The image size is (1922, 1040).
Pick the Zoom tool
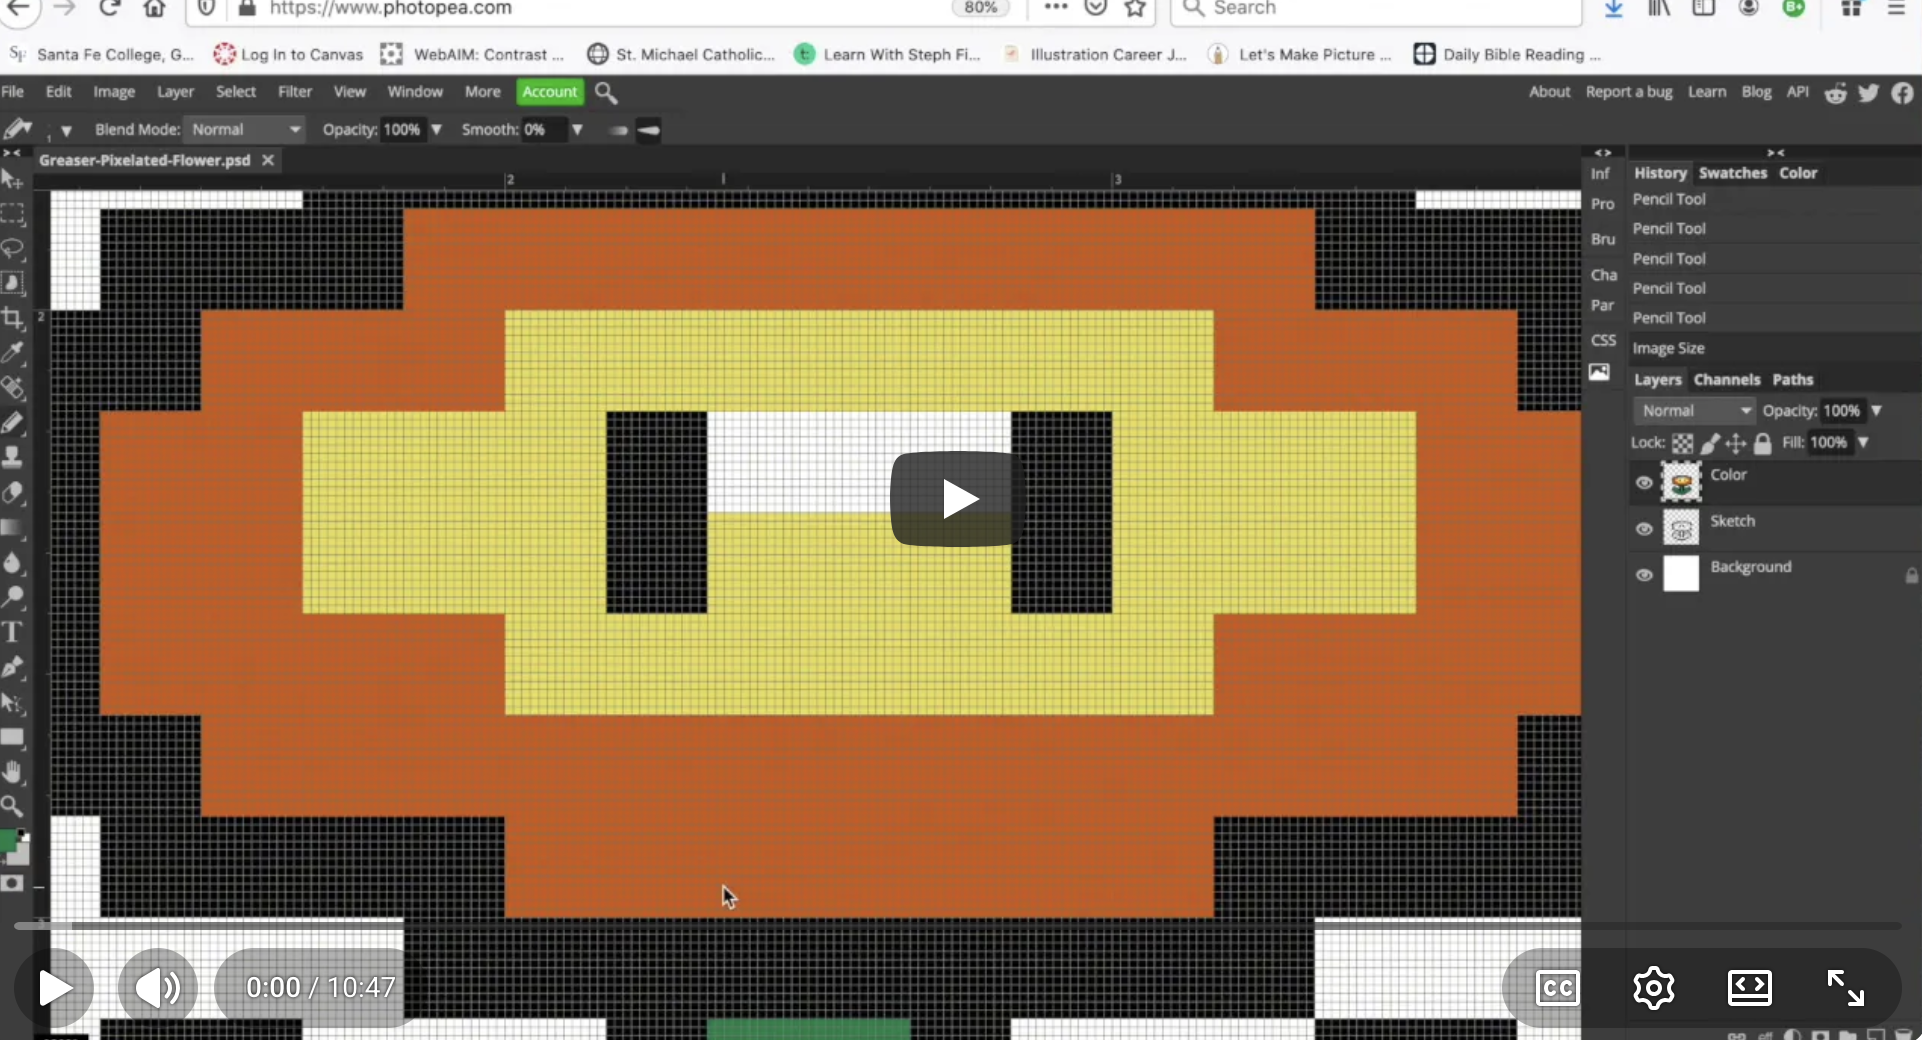[12, 806]
